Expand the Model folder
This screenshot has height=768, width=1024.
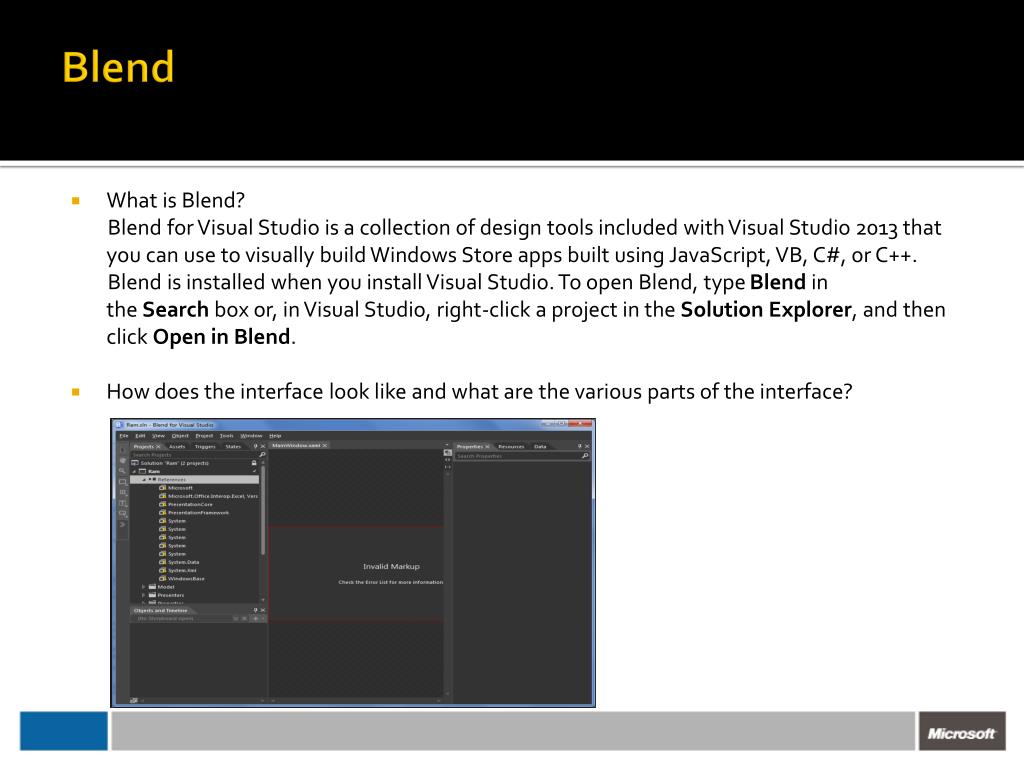tap(144, 587)
